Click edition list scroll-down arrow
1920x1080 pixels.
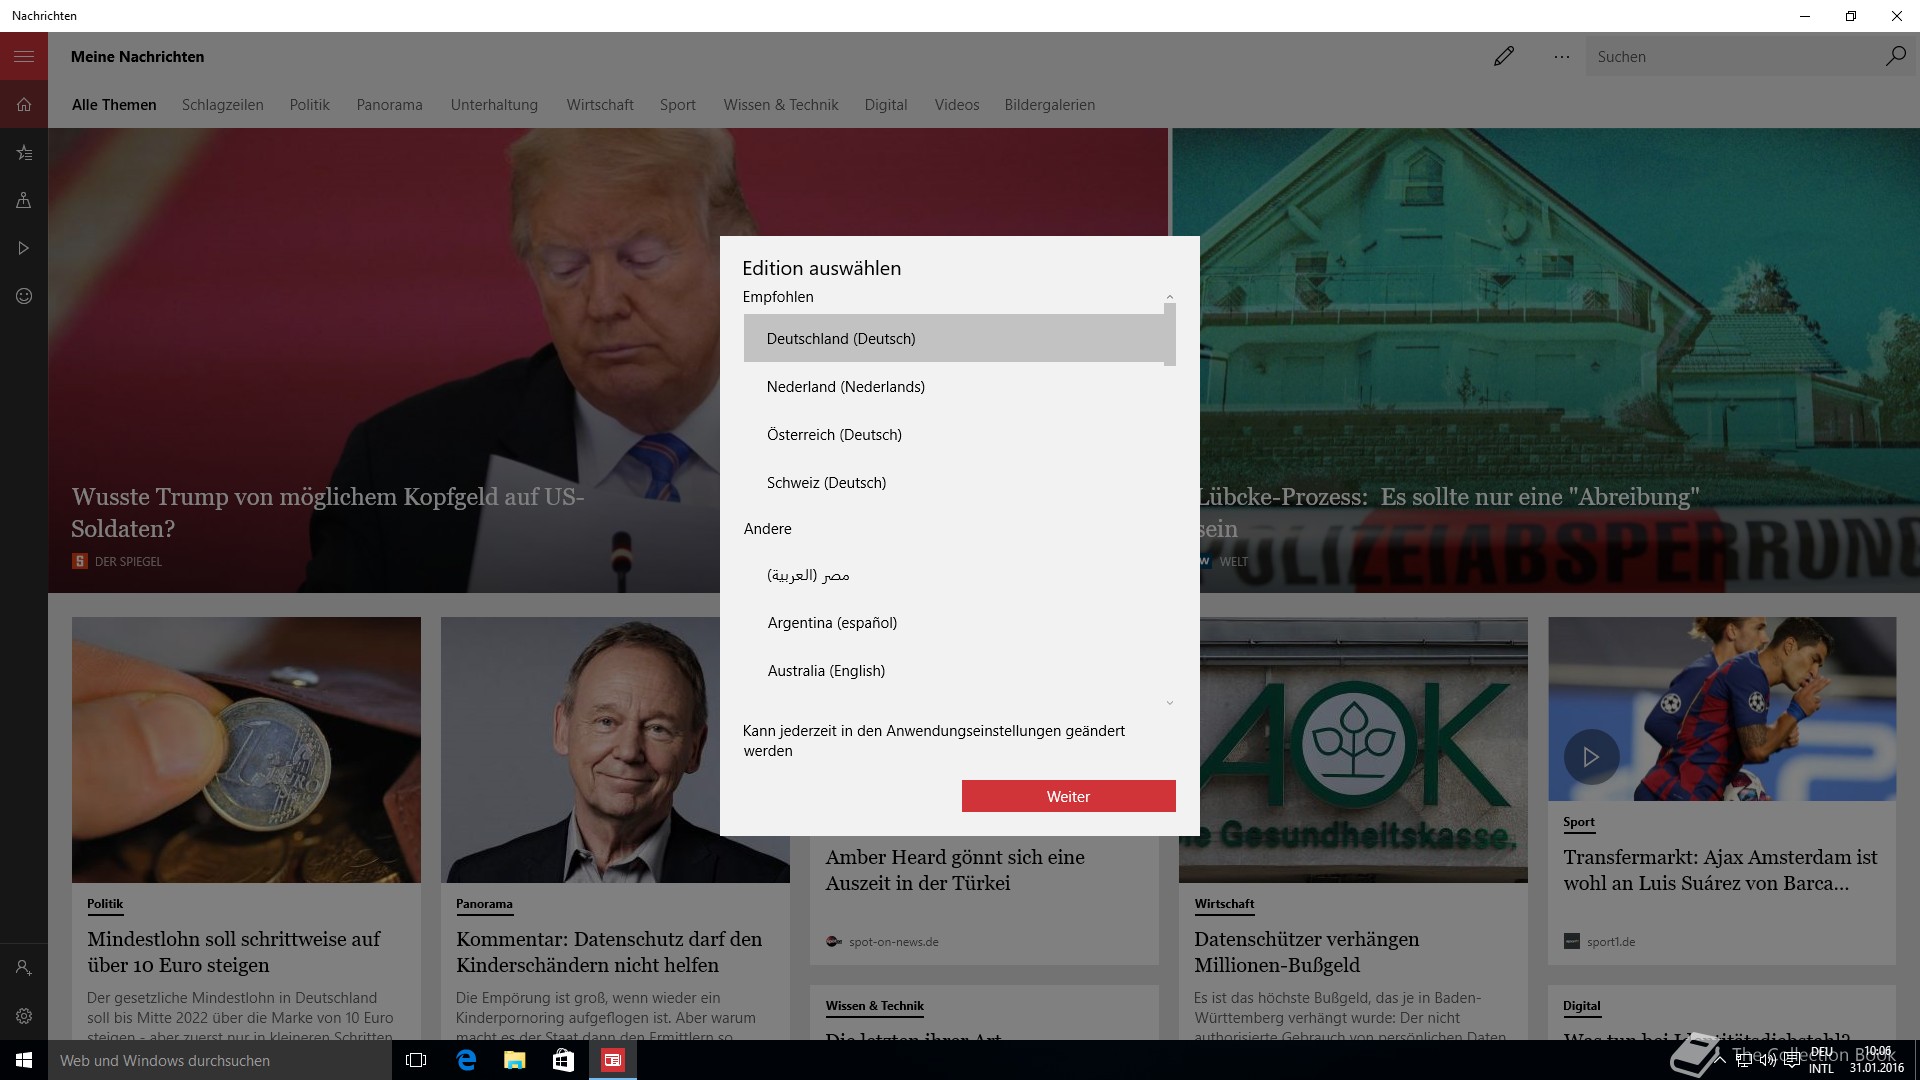[x=1169, y=703]
